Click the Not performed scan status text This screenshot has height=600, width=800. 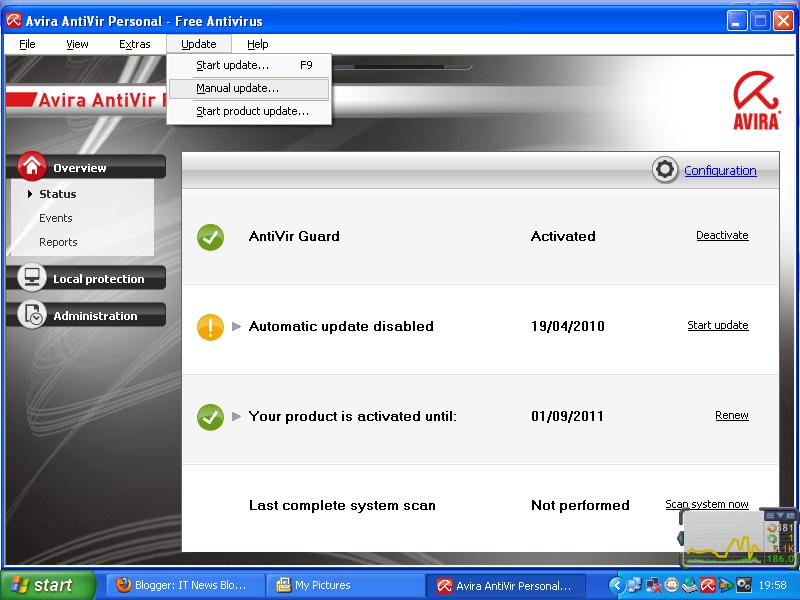580,505
